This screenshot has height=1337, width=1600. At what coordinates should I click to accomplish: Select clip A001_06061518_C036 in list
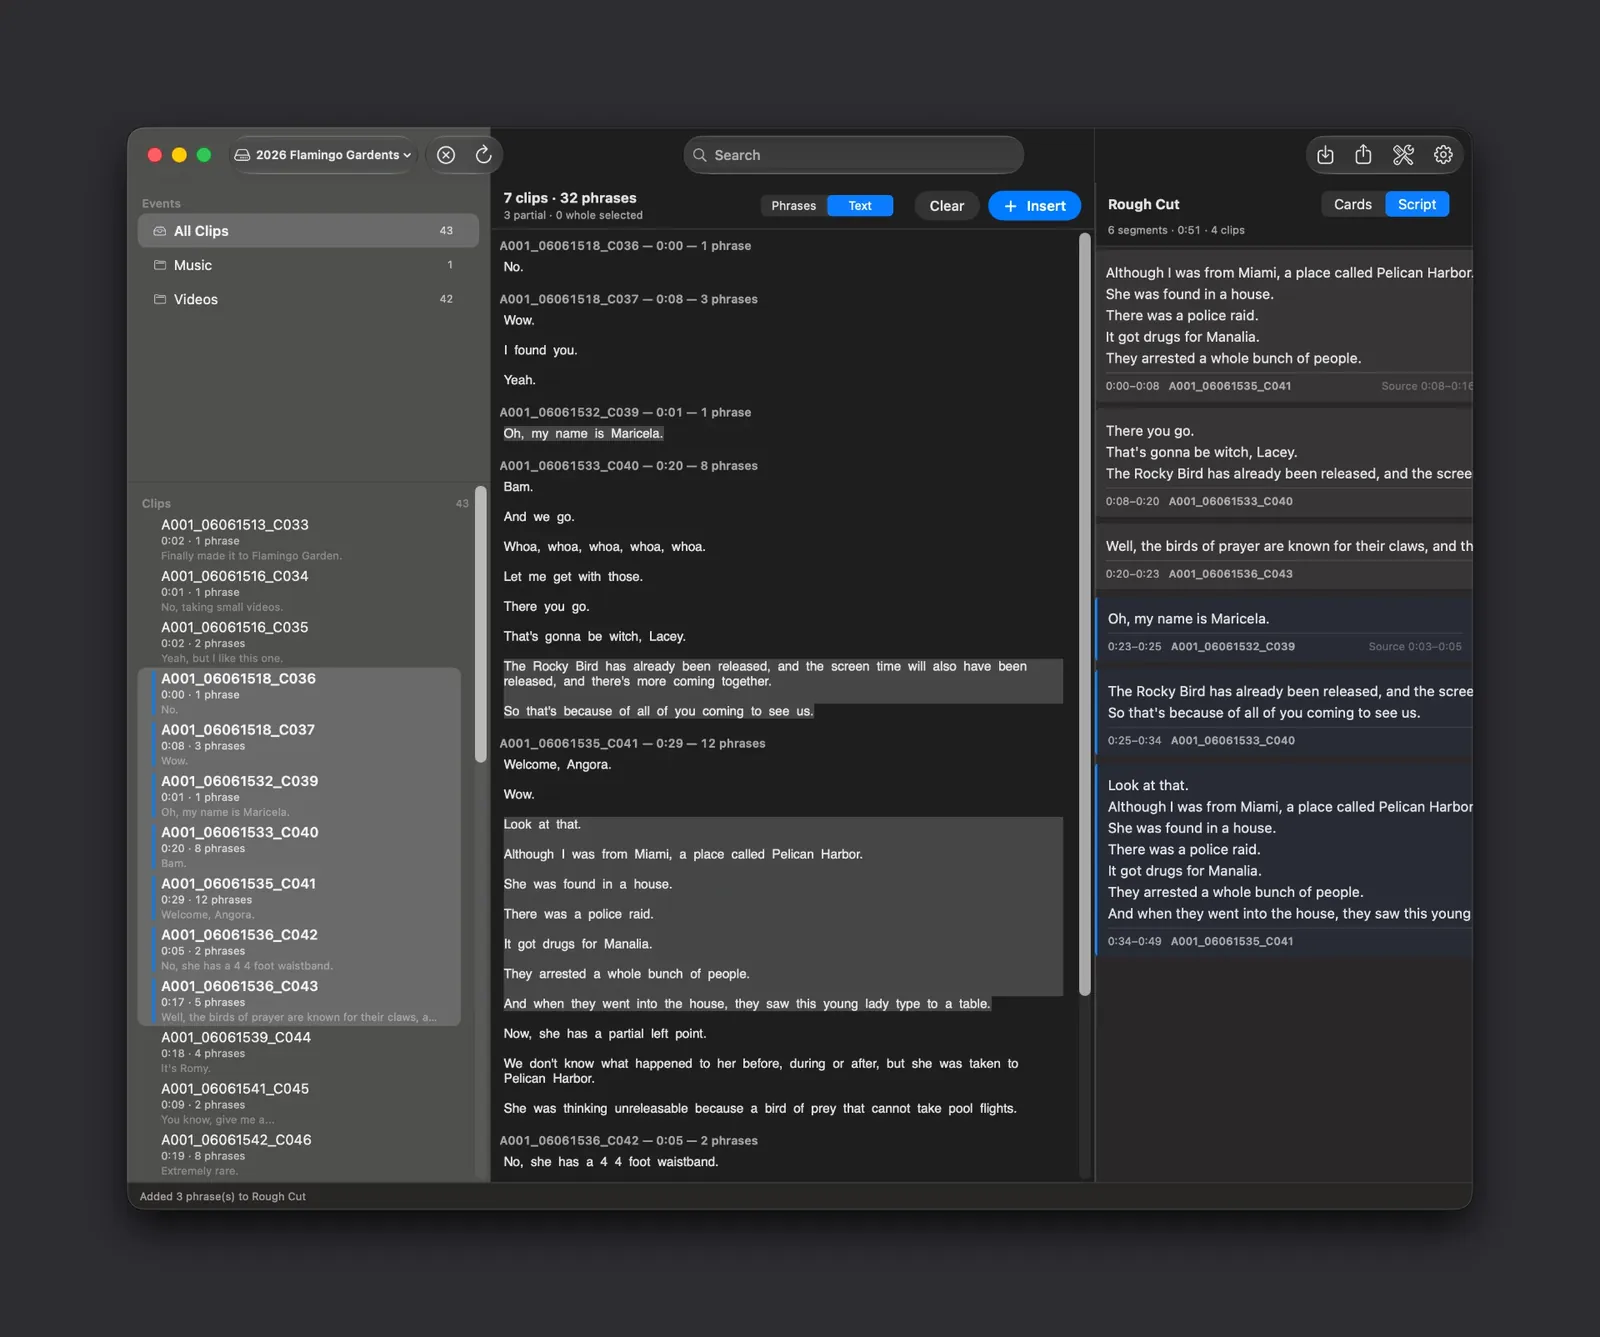pyautogui.click(x=300, y=693)
